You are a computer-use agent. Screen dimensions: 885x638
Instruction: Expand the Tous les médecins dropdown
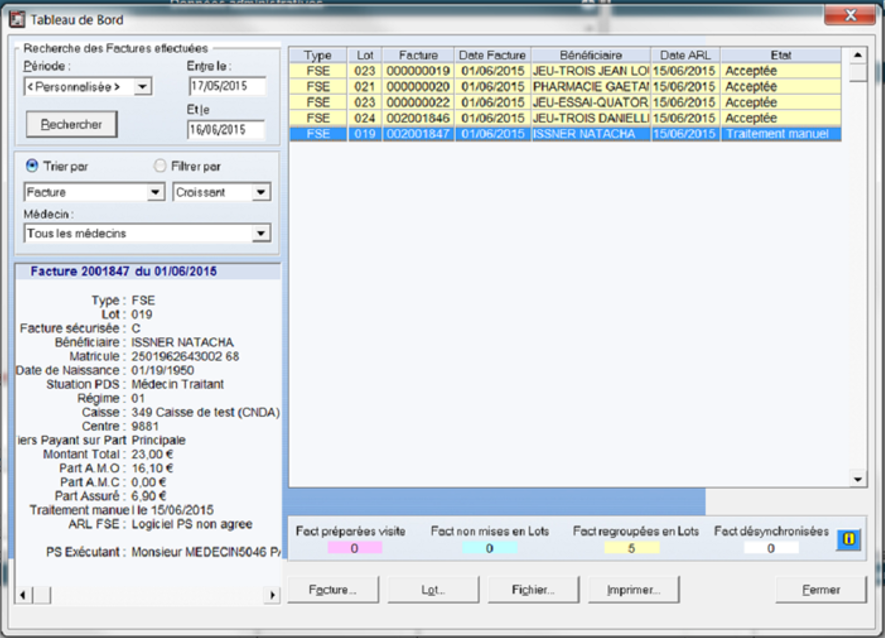tap(261, 233)
